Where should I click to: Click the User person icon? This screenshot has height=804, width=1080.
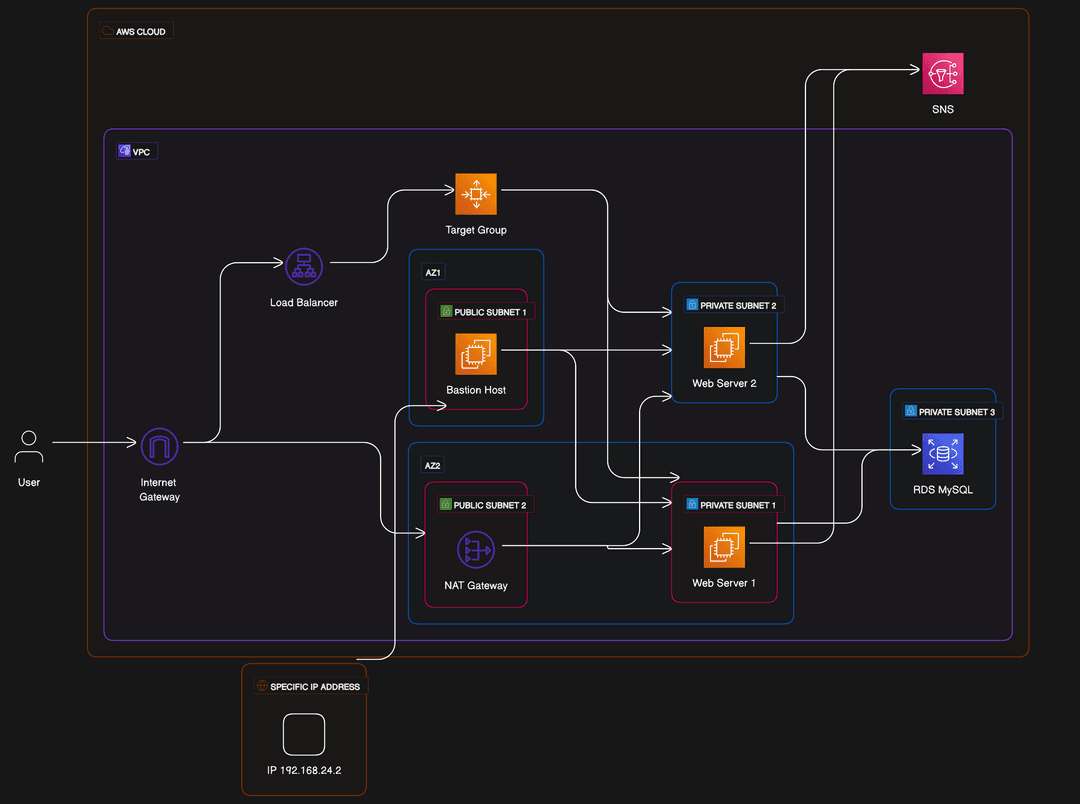coord(29,447)
